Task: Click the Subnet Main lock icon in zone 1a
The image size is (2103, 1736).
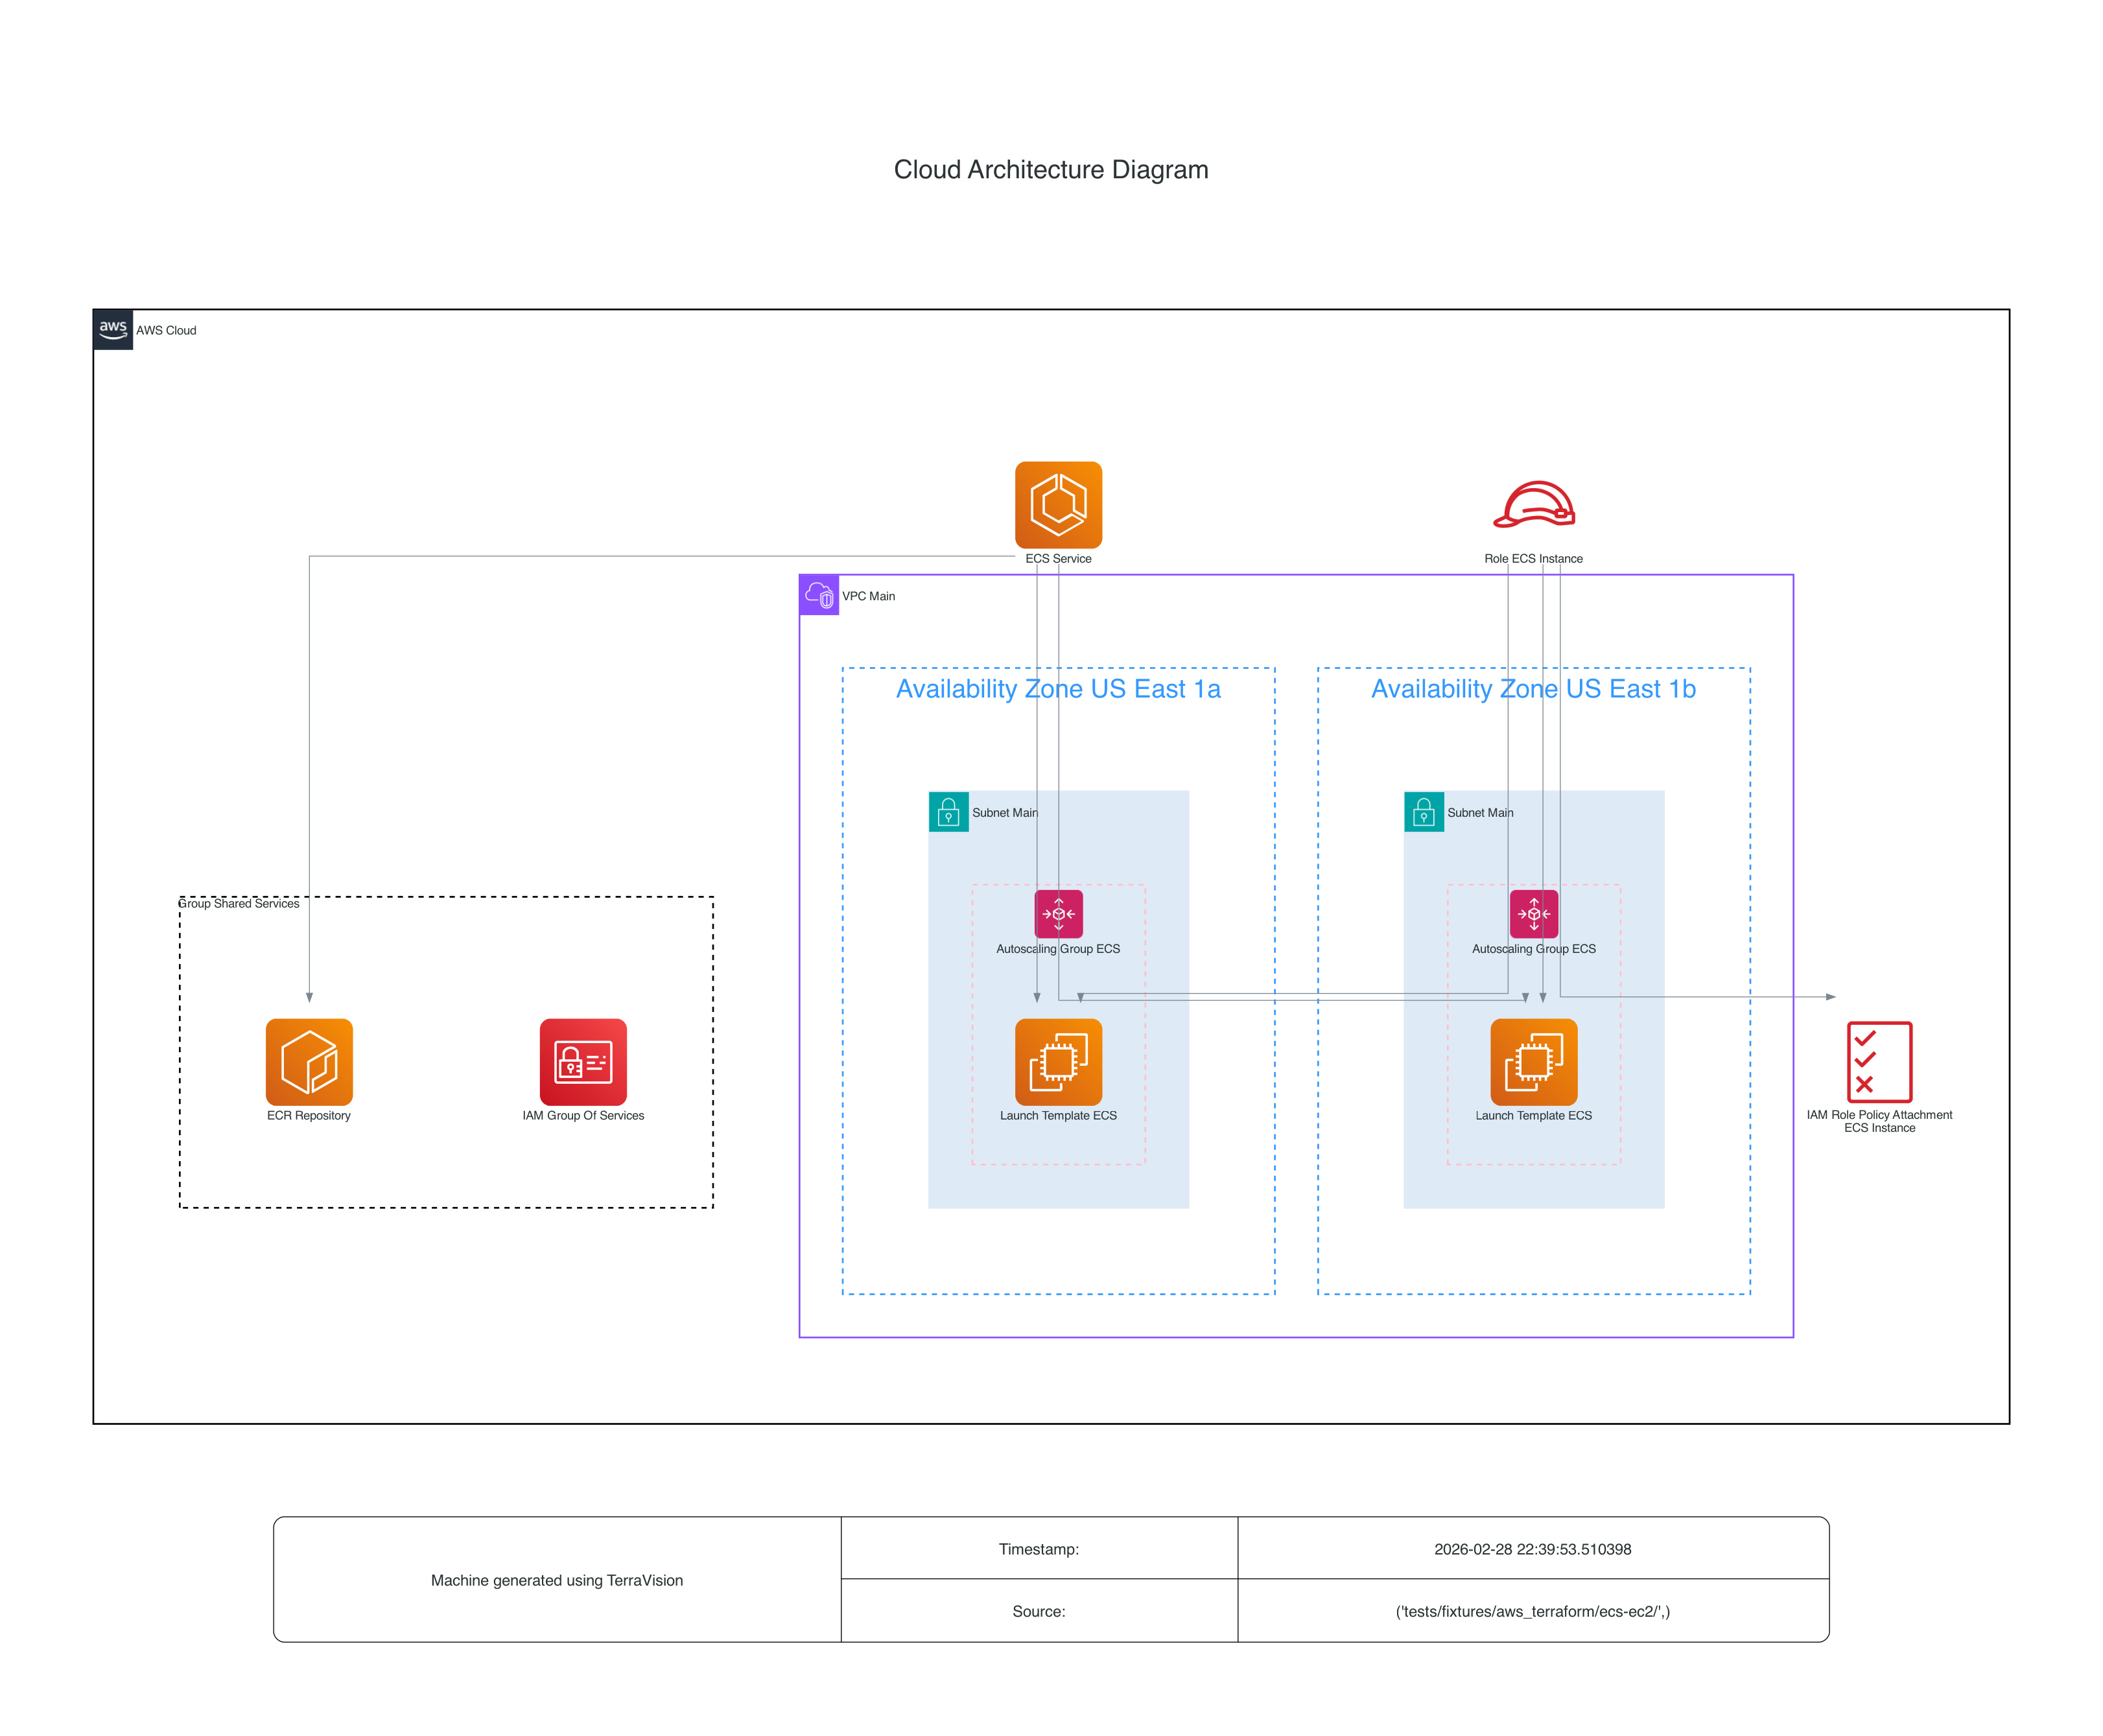Action: tap(948, 812)
